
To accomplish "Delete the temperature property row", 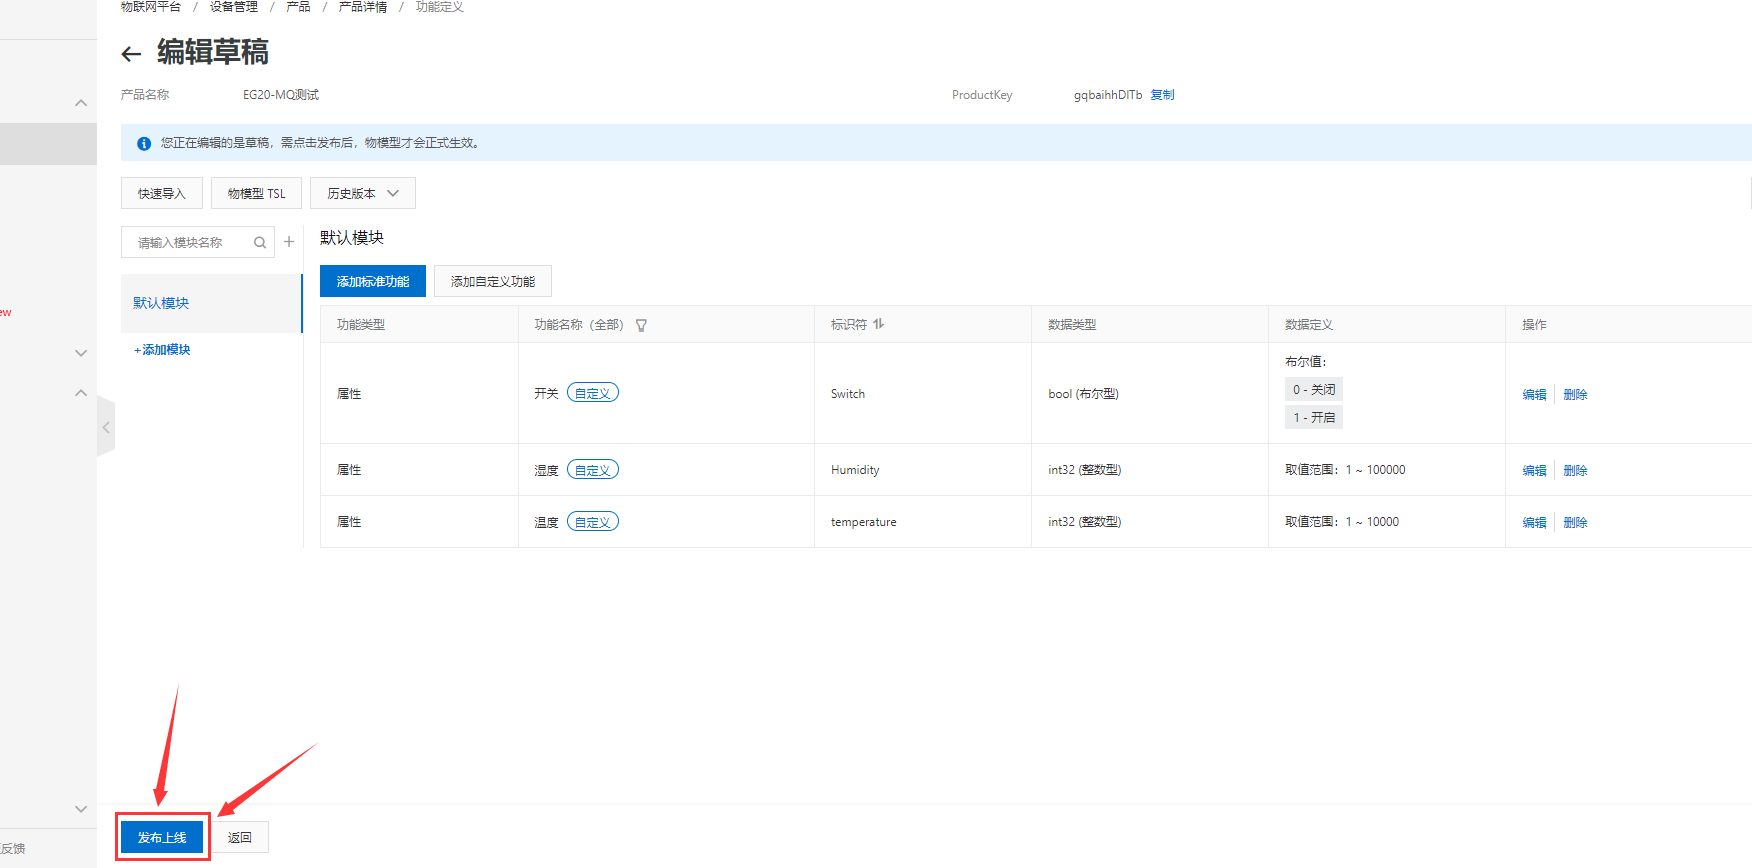I will point(1575,522).
